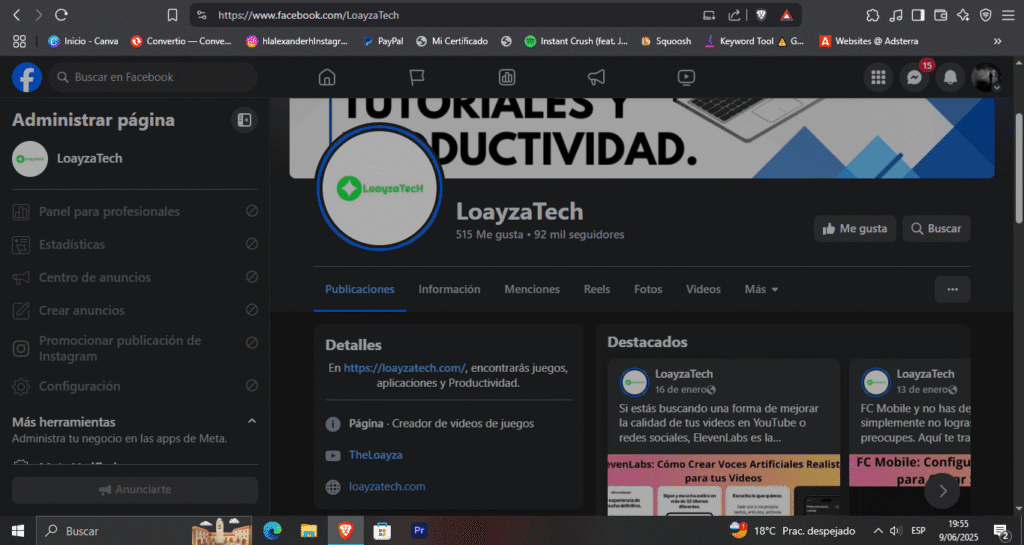
Task: Open Panel para profesionales menu item
Action: 135,211
